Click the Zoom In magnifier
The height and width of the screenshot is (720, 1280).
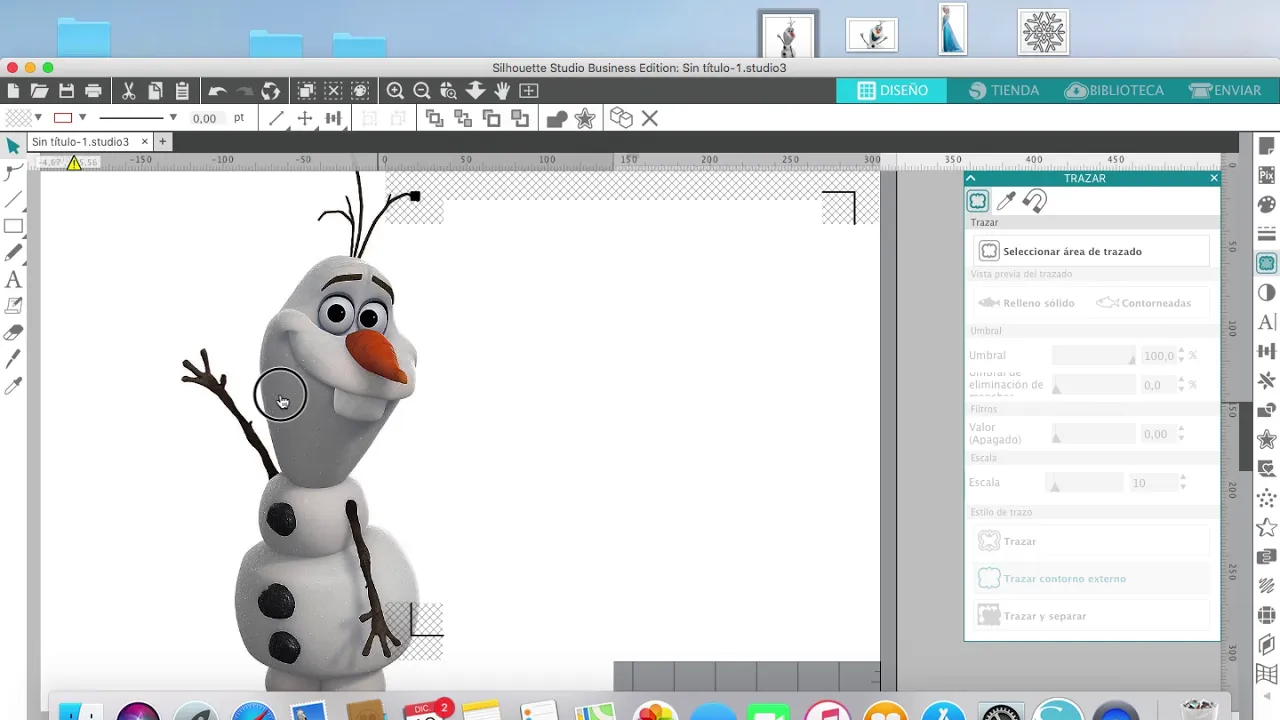(395, 91)
